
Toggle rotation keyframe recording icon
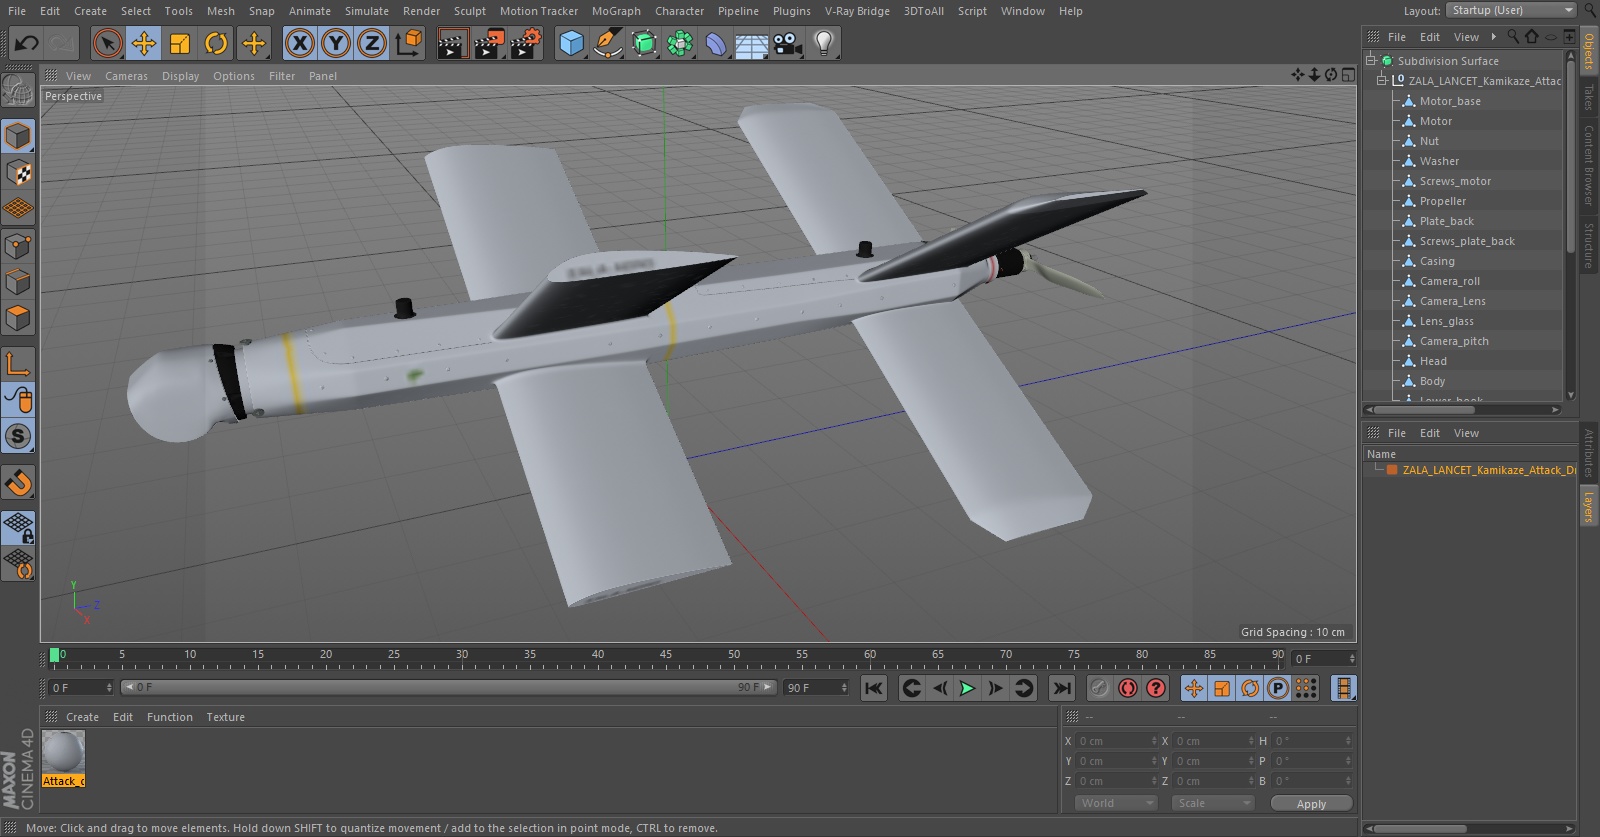coord(1250,688)
